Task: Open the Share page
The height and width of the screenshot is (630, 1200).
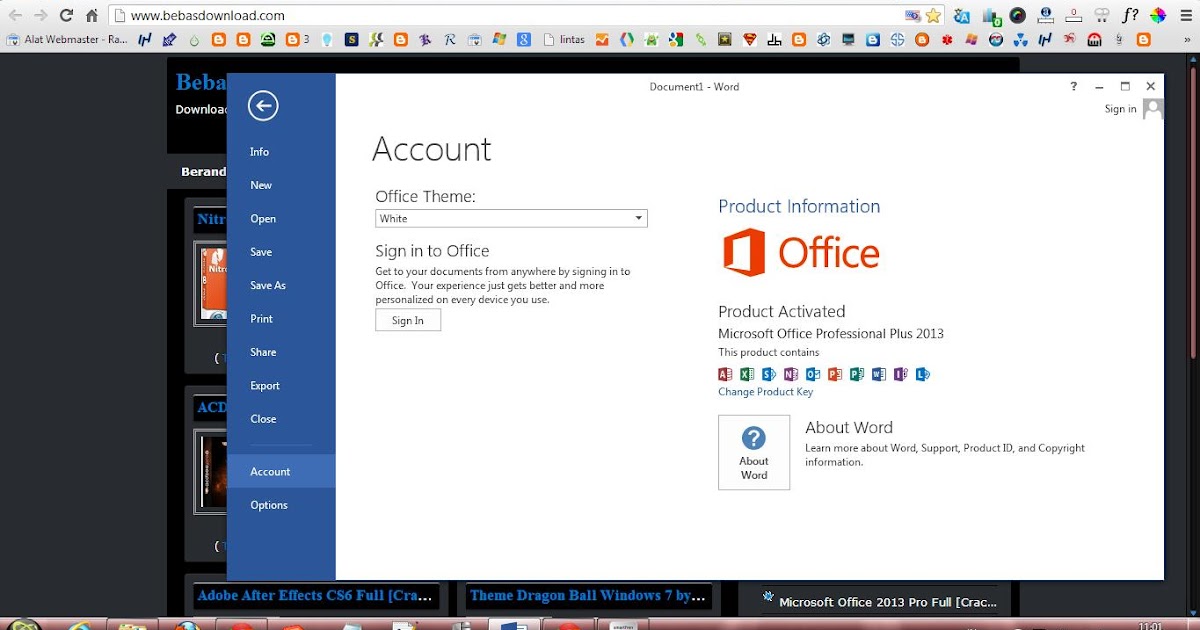Action: 281,352
